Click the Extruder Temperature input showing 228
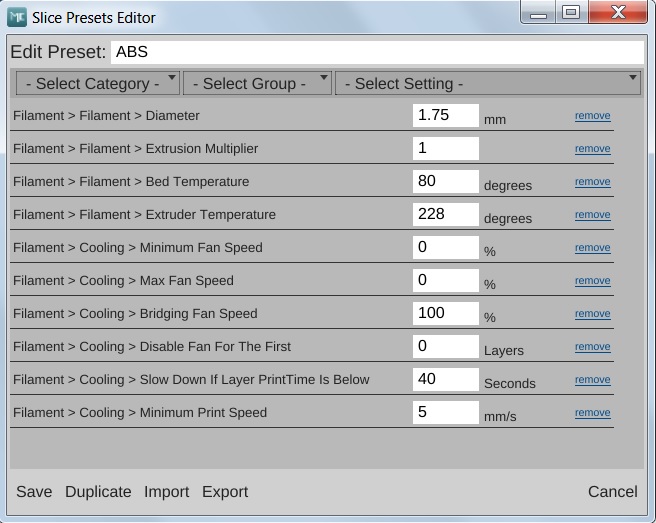The width and height of the screenshot is (656, 523). coord(445,214)
